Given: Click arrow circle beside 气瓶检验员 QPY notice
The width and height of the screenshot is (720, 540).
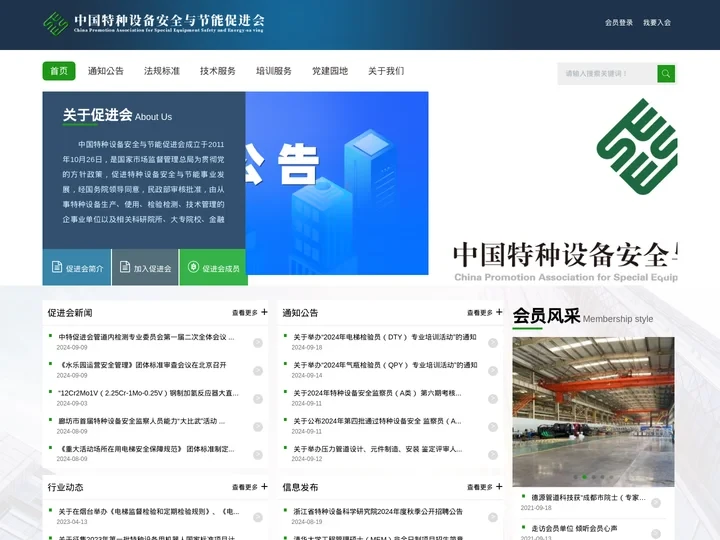Looking at the screenshot, I should 493,371.
